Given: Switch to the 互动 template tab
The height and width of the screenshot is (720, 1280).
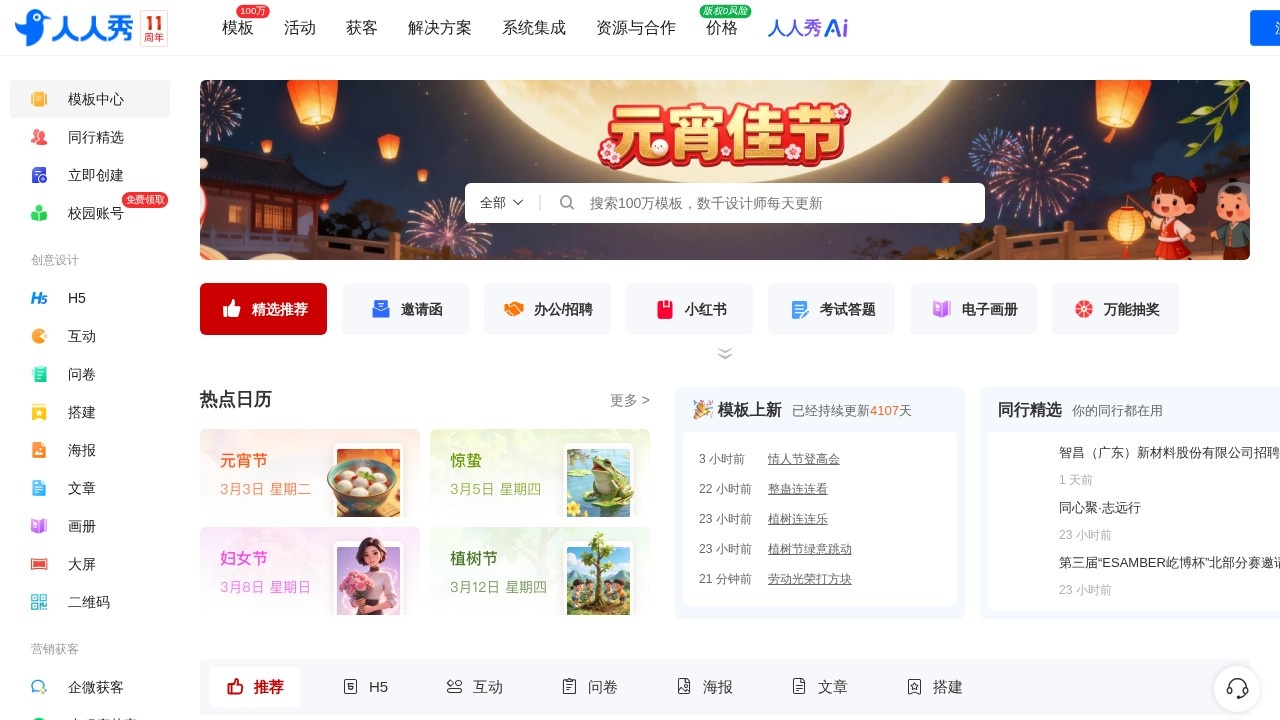Looking at the screenshot, I should click(474, 687).
